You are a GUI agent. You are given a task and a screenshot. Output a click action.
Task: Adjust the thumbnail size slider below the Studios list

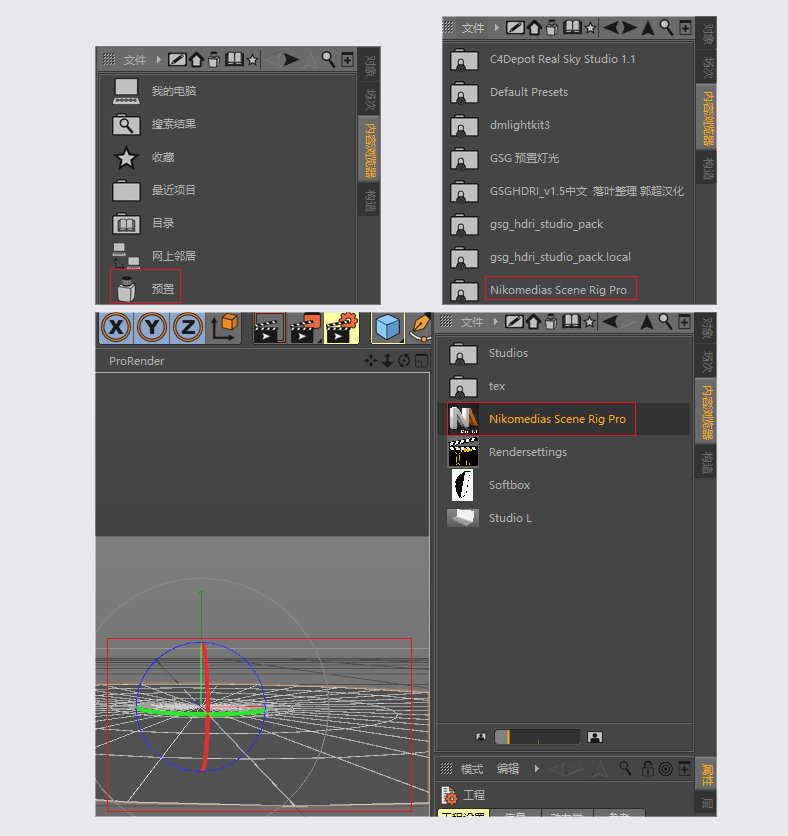tap(537, 737)
